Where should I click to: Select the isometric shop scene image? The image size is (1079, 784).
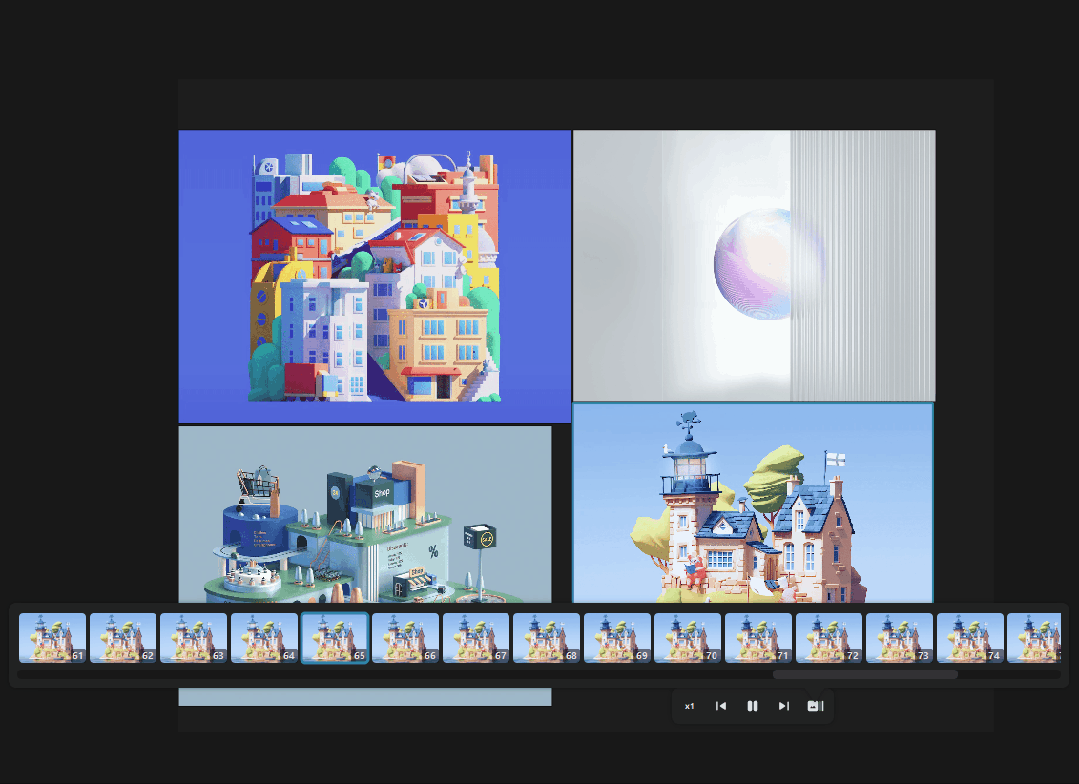tap(365, 514)
